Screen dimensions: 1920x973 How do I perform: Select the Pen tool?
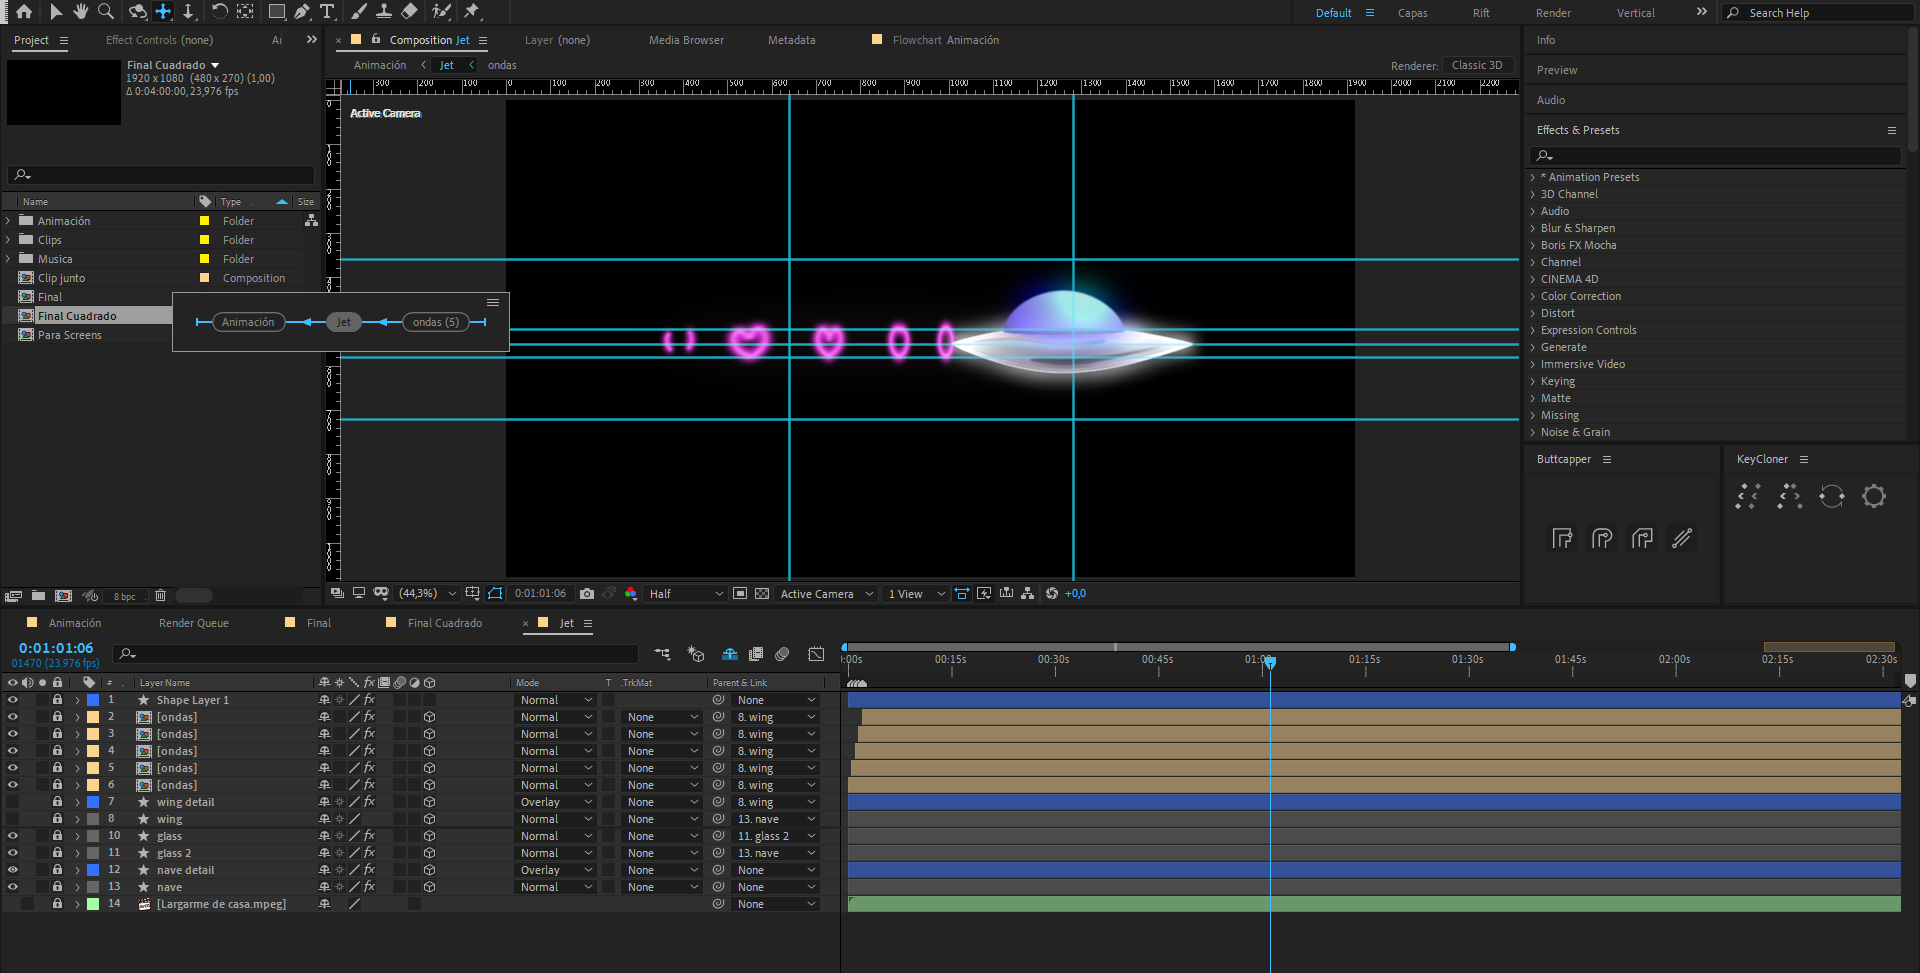[x=301, y=12]
